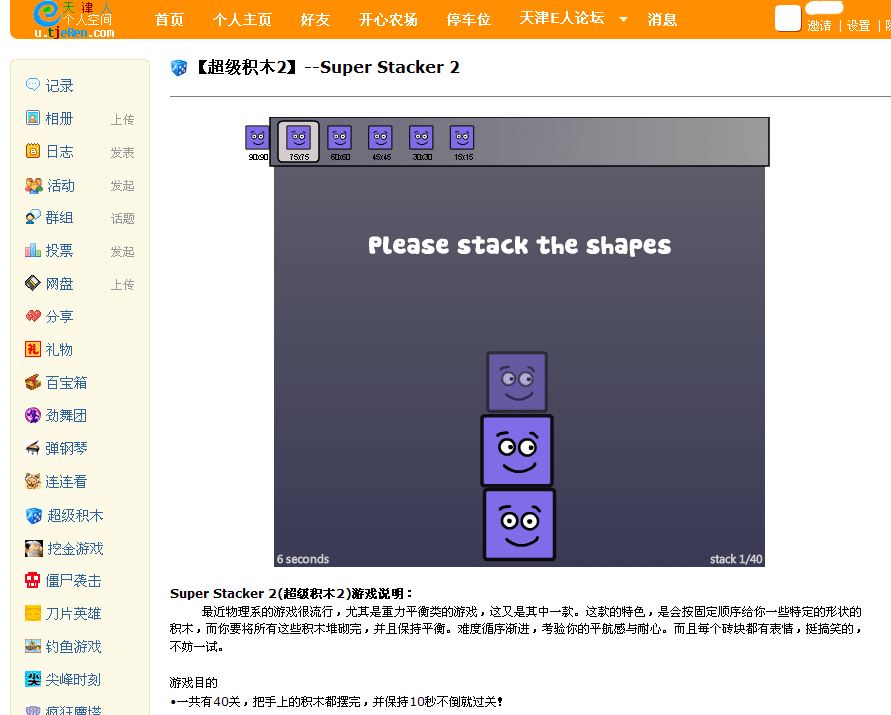Image resolution: width=891 pixels, height=715 pixels.
Task: Click the 分享 hearts icon
Action: coord(33,315)
